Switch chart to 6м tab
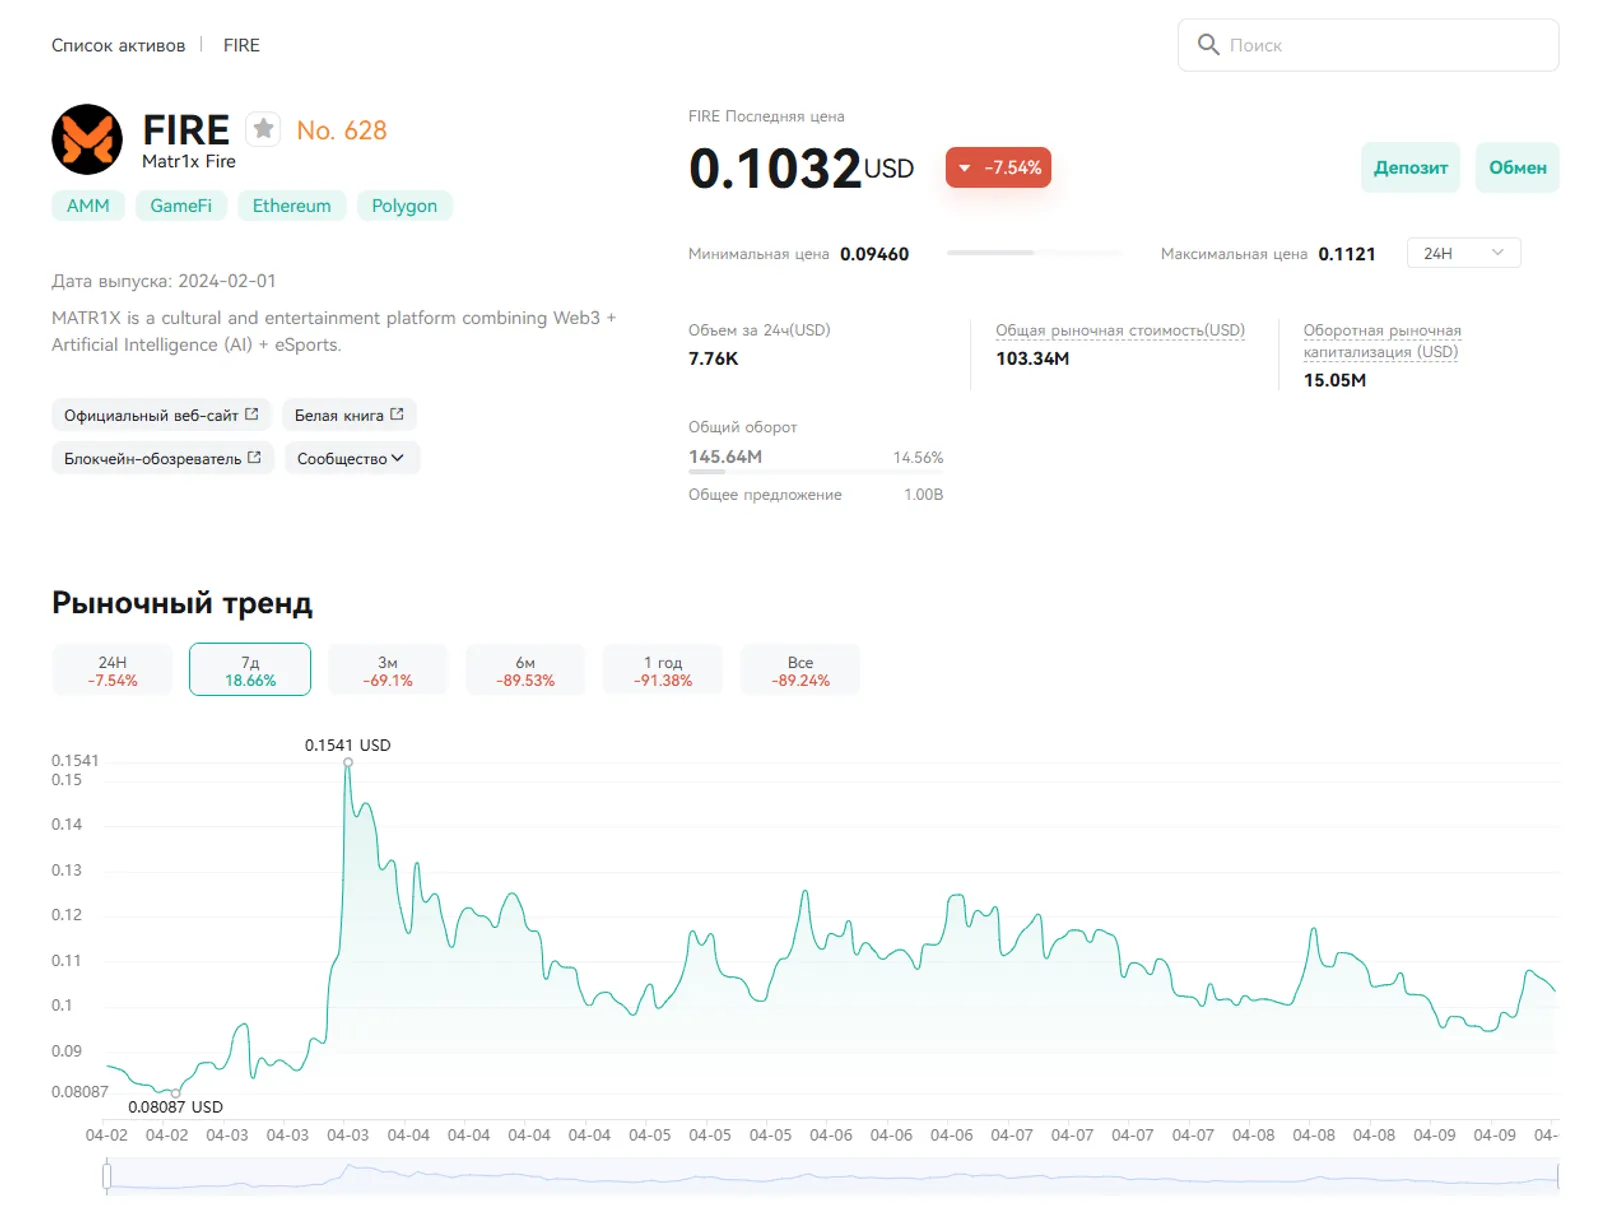The height and width of the screenshot is (1217, 1600). 525,670
